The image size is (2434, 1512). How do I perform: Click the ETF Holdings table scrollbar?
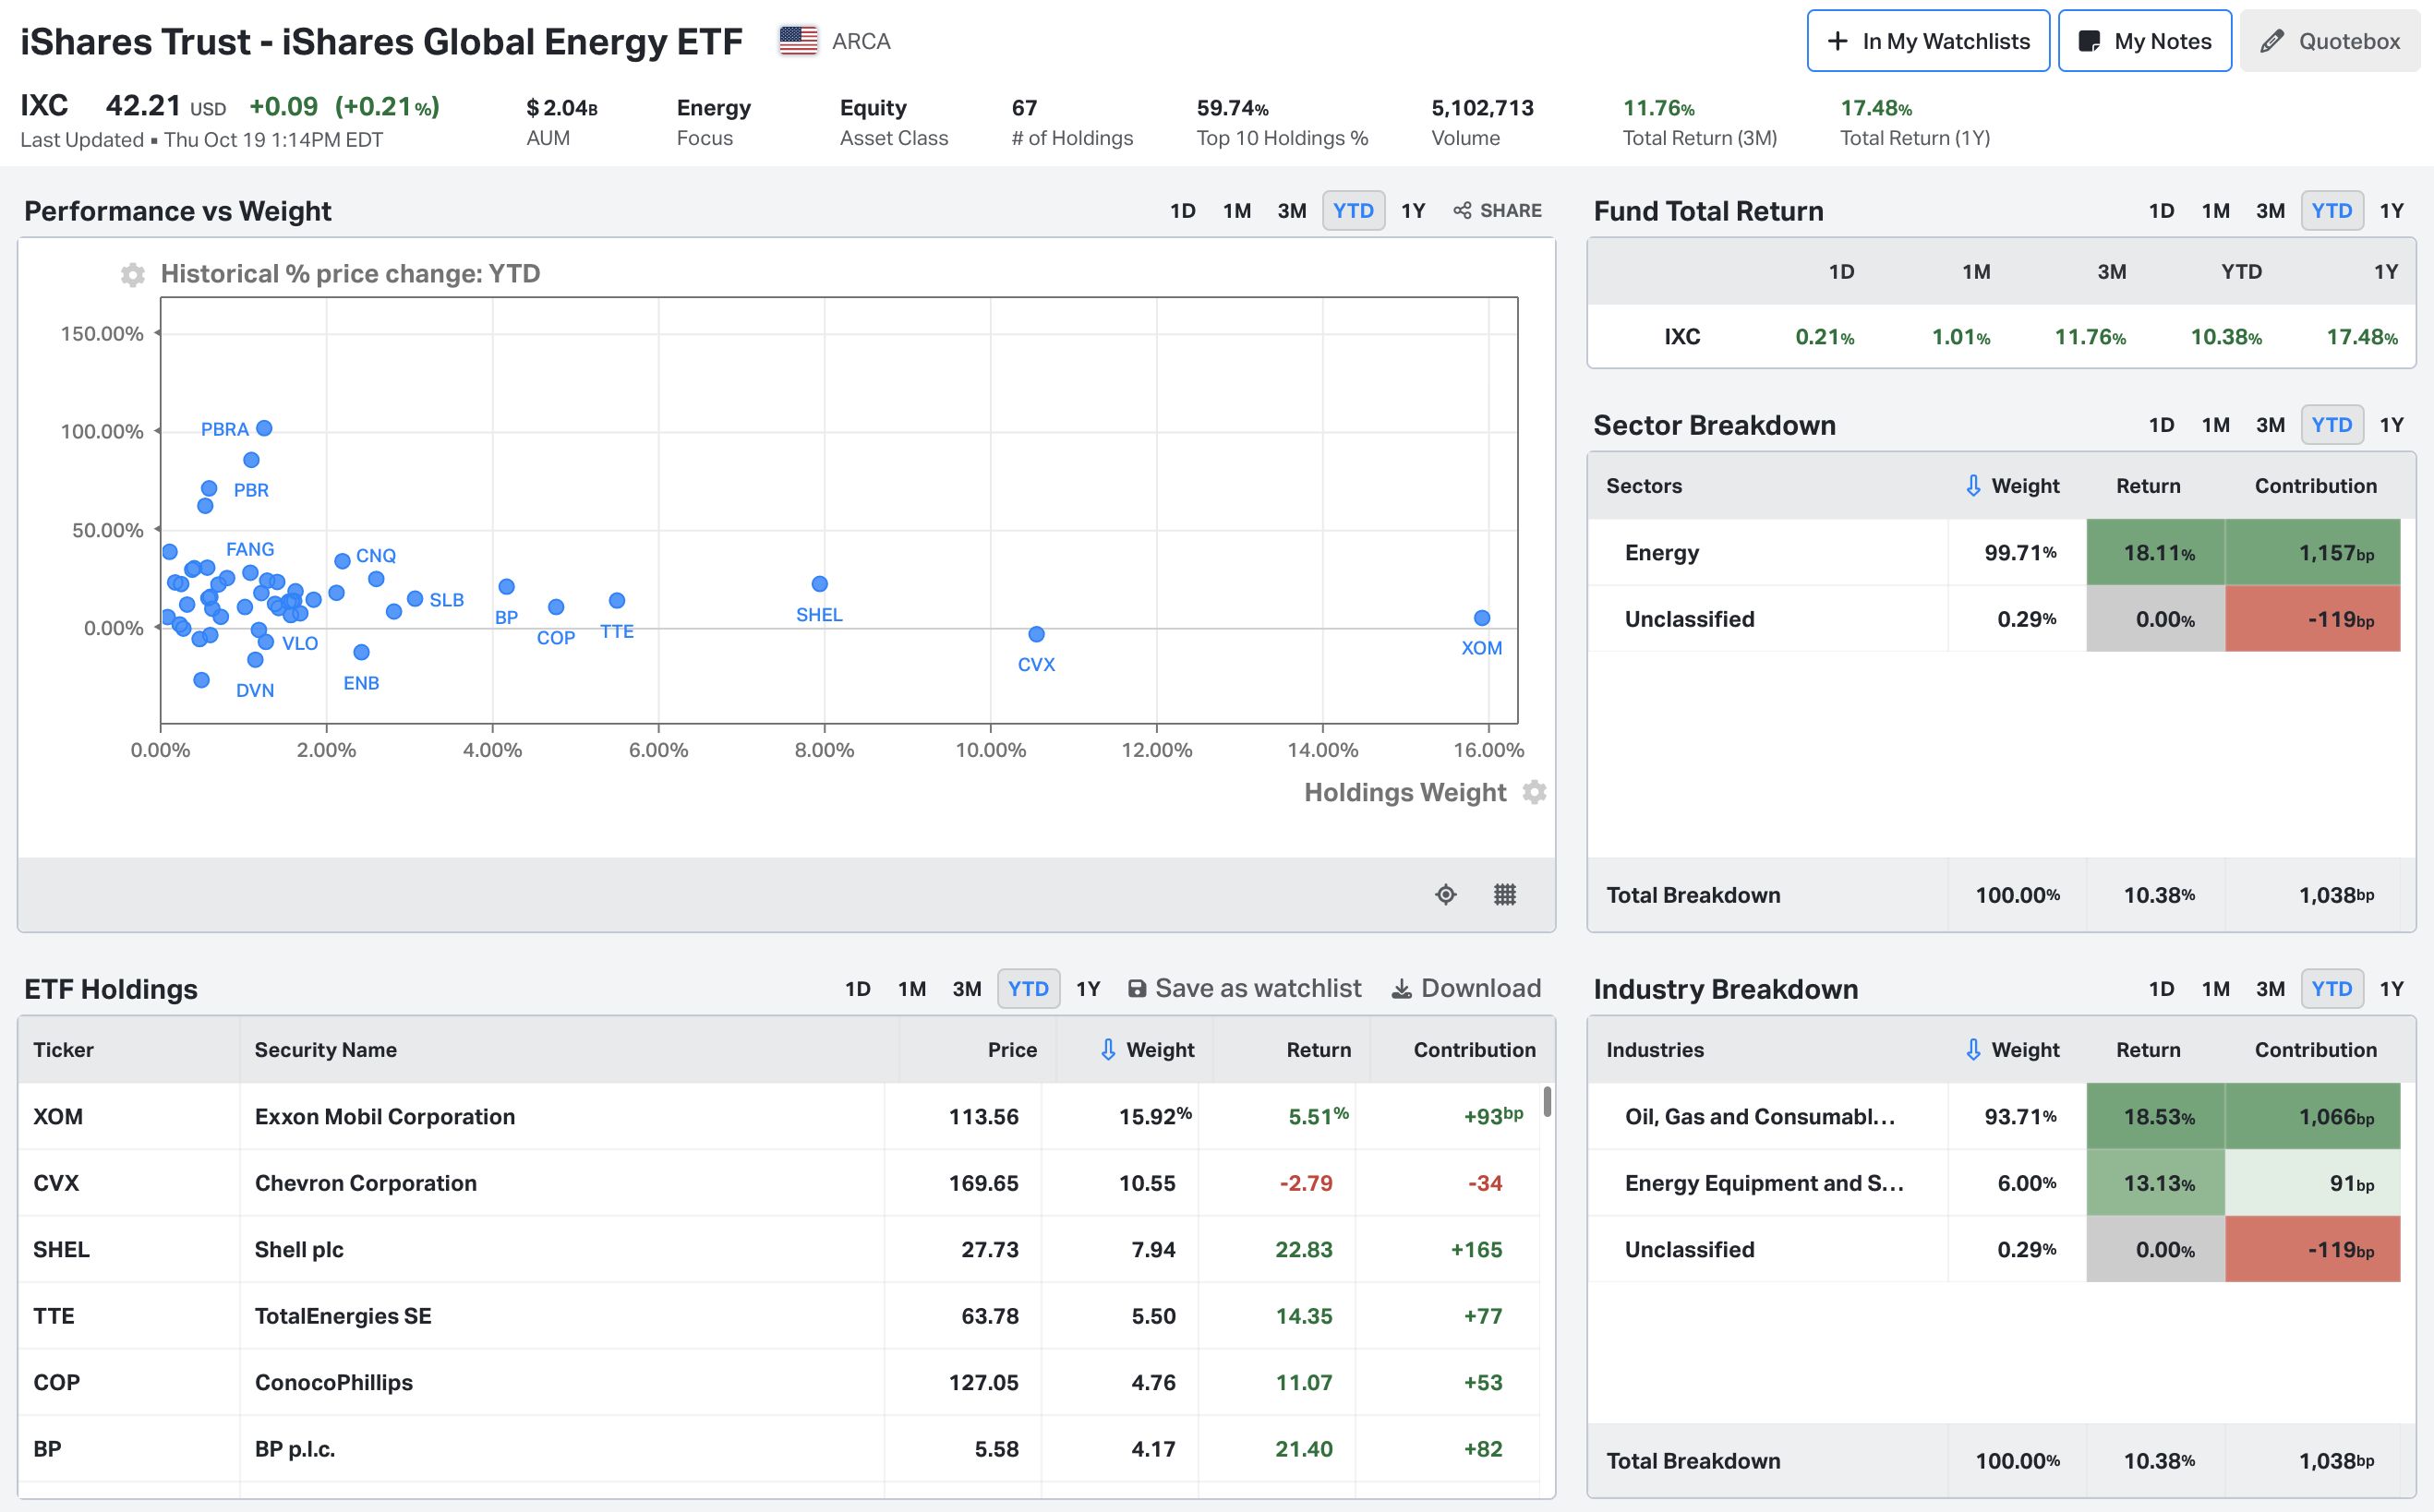point(1547,1101)
